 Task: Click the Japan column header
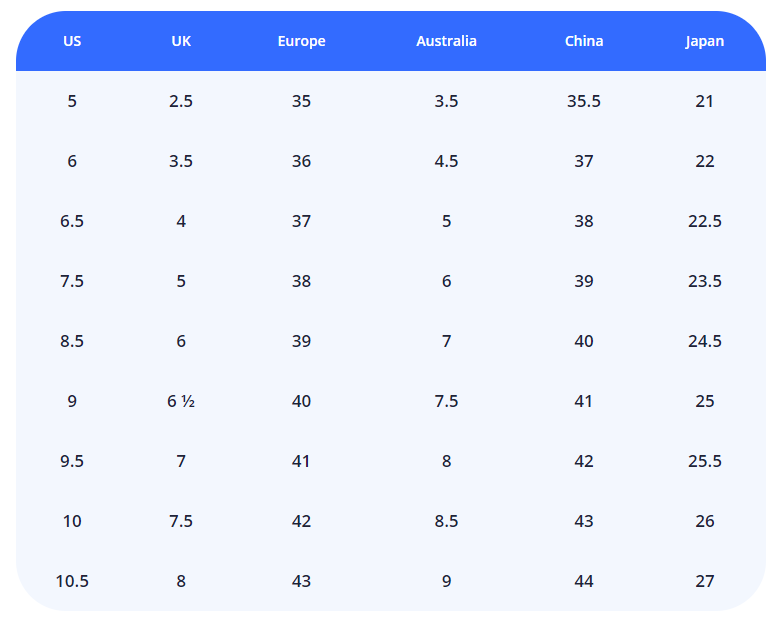click(705, 41)
